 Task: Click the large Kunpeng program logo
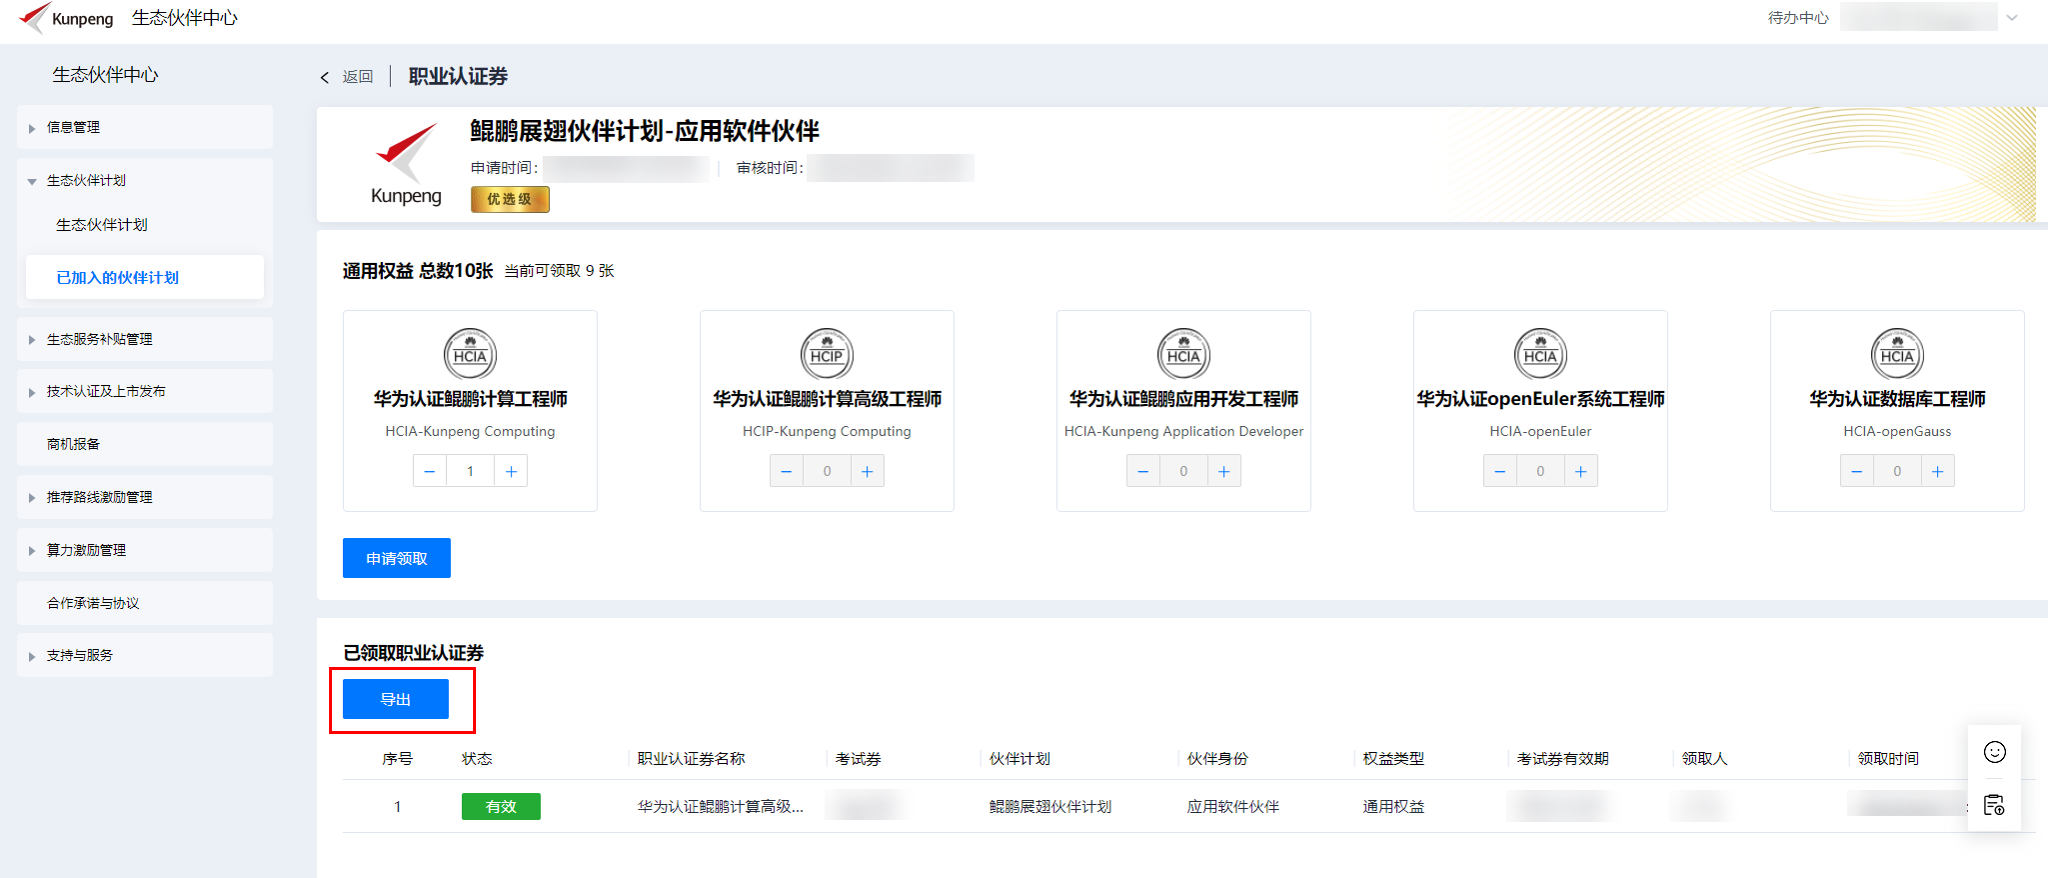(x=406, y=164)
